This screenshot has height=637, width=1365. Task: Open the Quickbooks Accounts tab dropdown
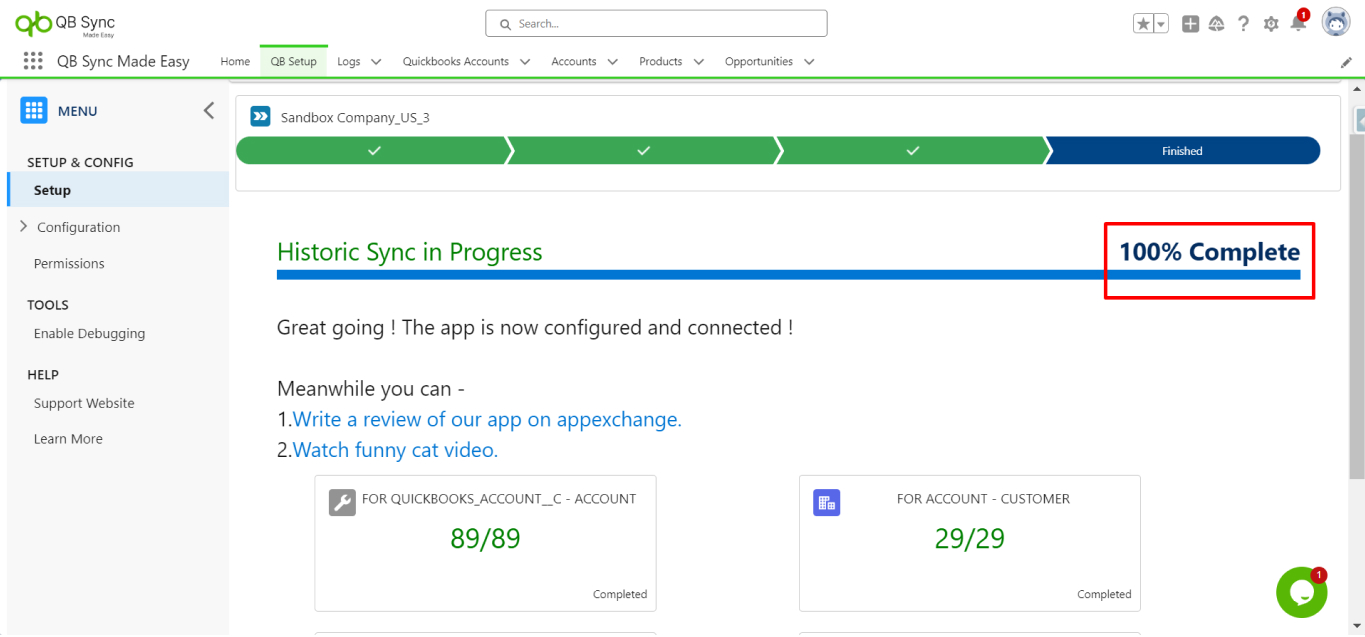[527, 62]
